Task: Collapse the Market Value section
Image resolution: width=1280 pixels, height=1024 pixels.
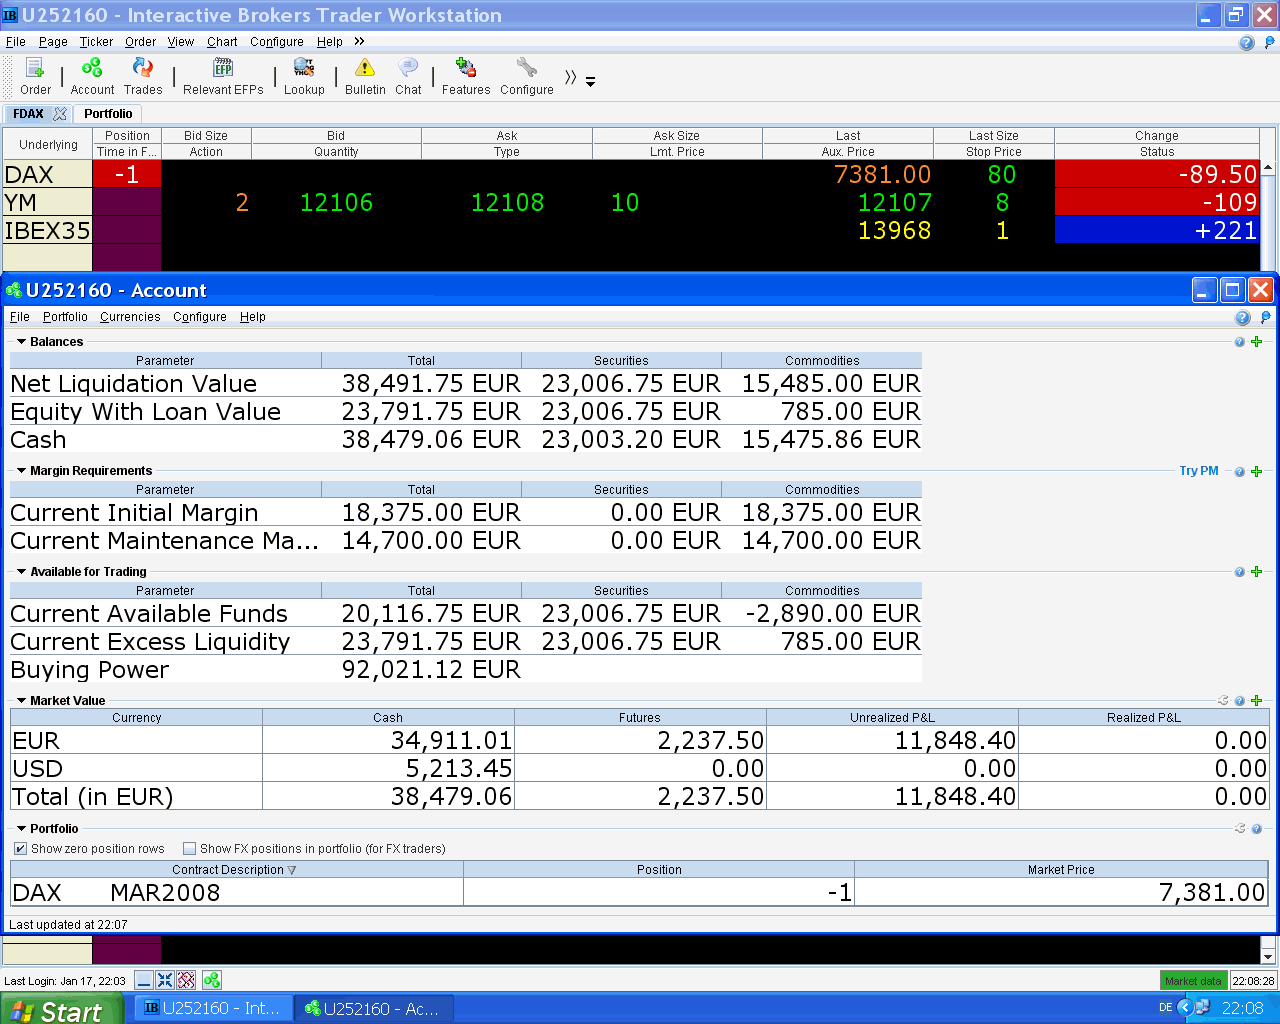Action: tap(21, 701)
